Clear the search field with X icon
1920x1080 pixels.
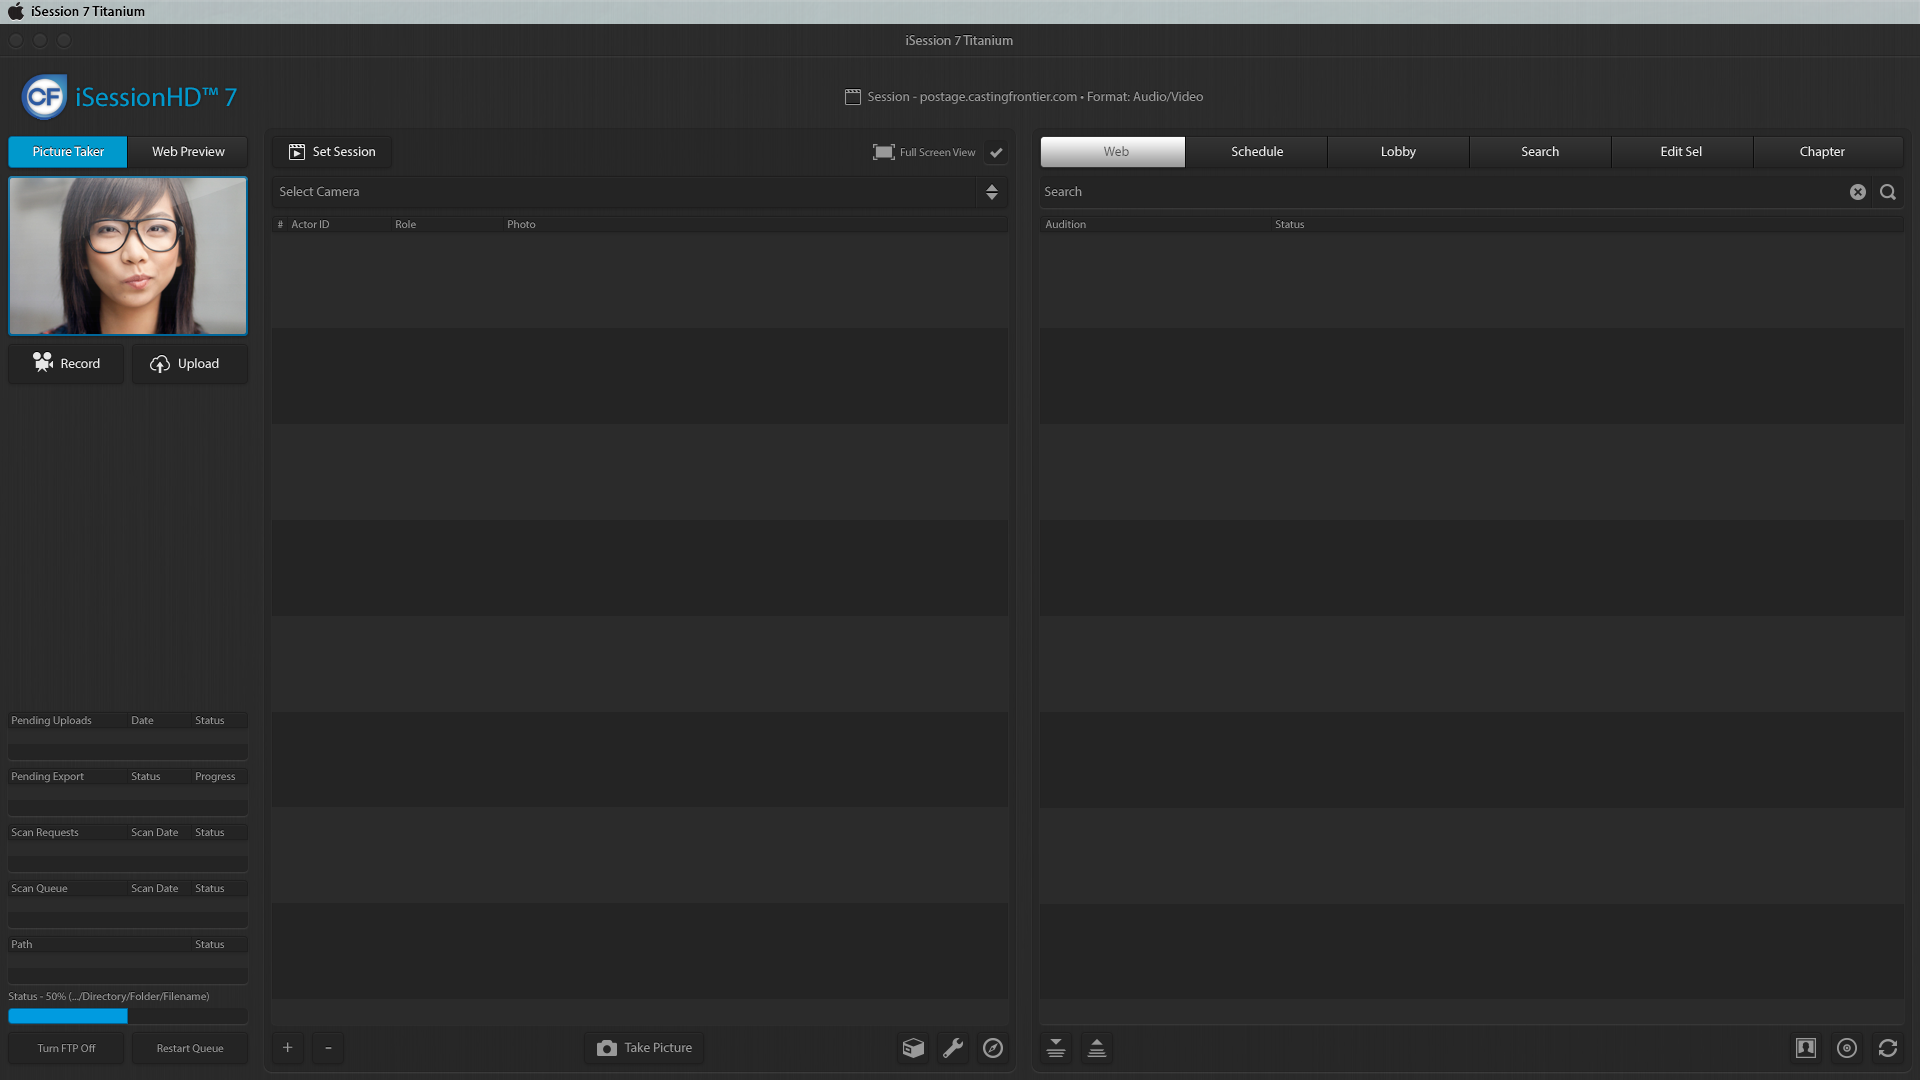(1857, 192)
